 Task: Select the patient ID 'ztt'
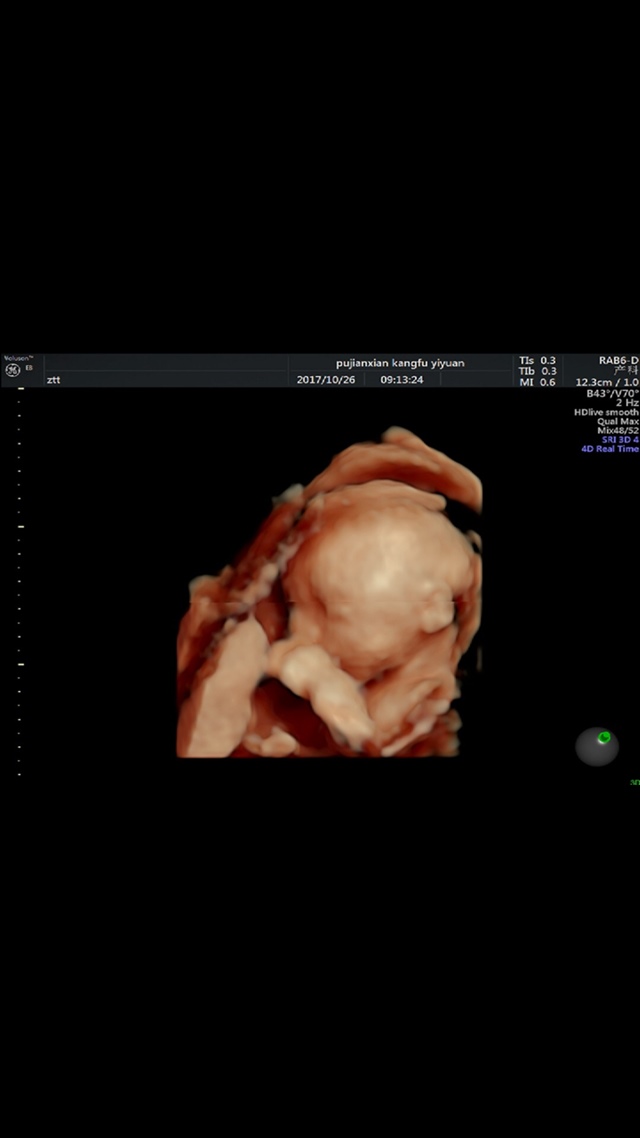coord(53,380)
